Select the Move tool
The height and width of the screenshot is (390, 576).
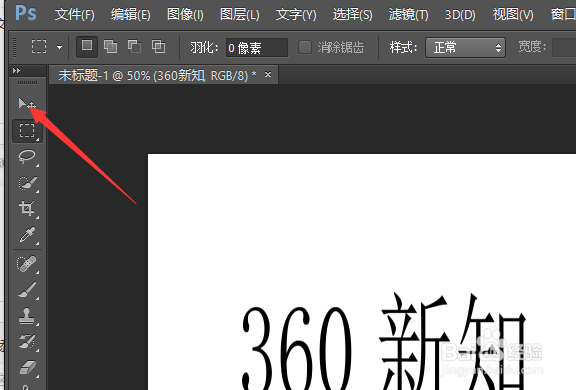[x=27, y=104]
